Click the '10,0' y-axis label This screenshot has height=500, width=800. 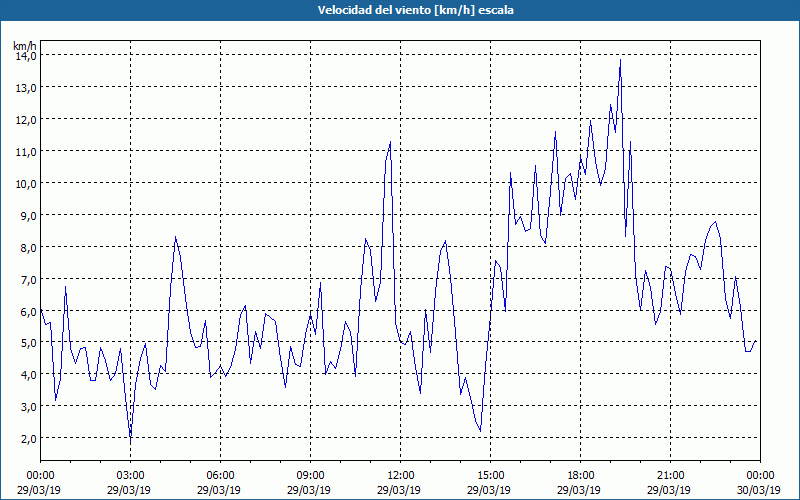point(26,184)
